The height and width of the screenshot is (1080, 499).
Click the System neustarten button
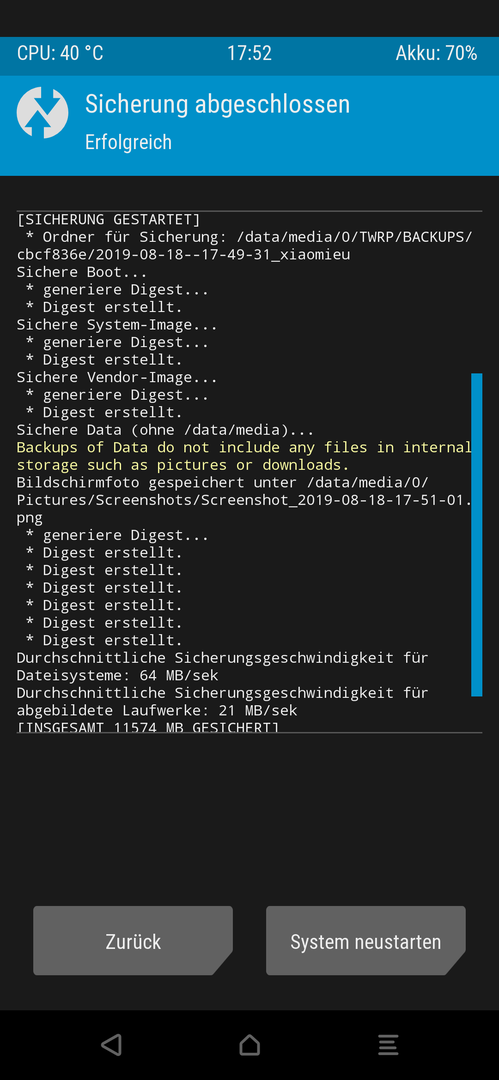pos(366,940)
